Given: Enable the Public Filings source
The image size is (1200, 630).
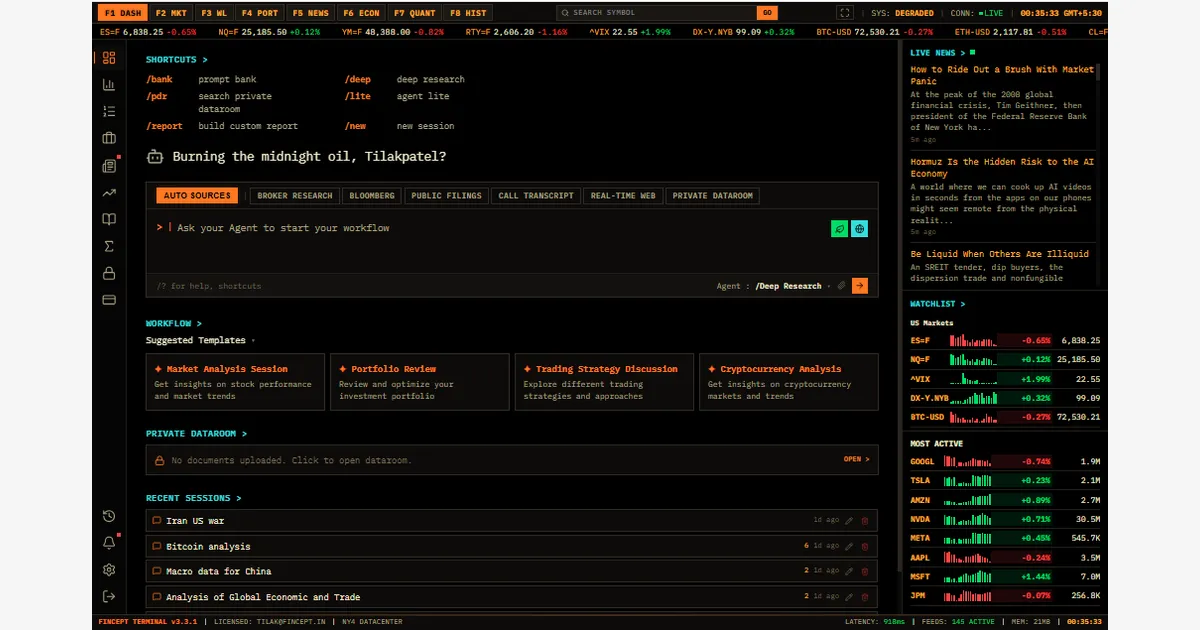Looking at the screenshot, I should (x=446, y=196).
